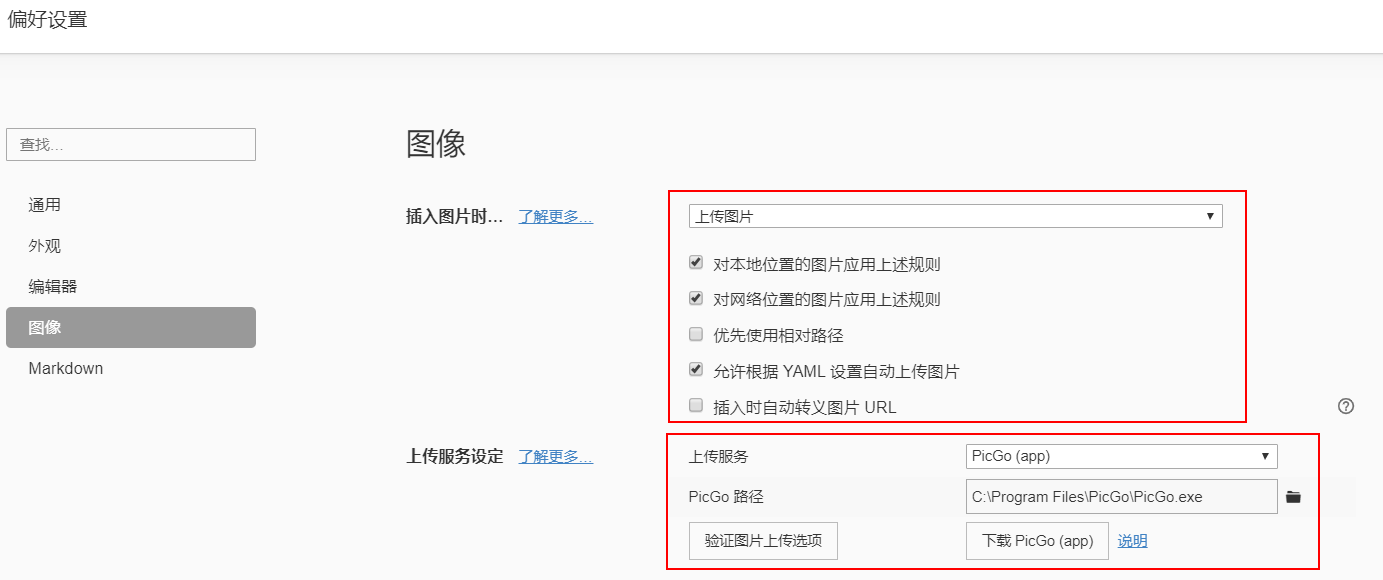Open 了解更多 link beside 插入图片时
The height and width of the screenshot is (580, 1383).
[x=555, y=216]
